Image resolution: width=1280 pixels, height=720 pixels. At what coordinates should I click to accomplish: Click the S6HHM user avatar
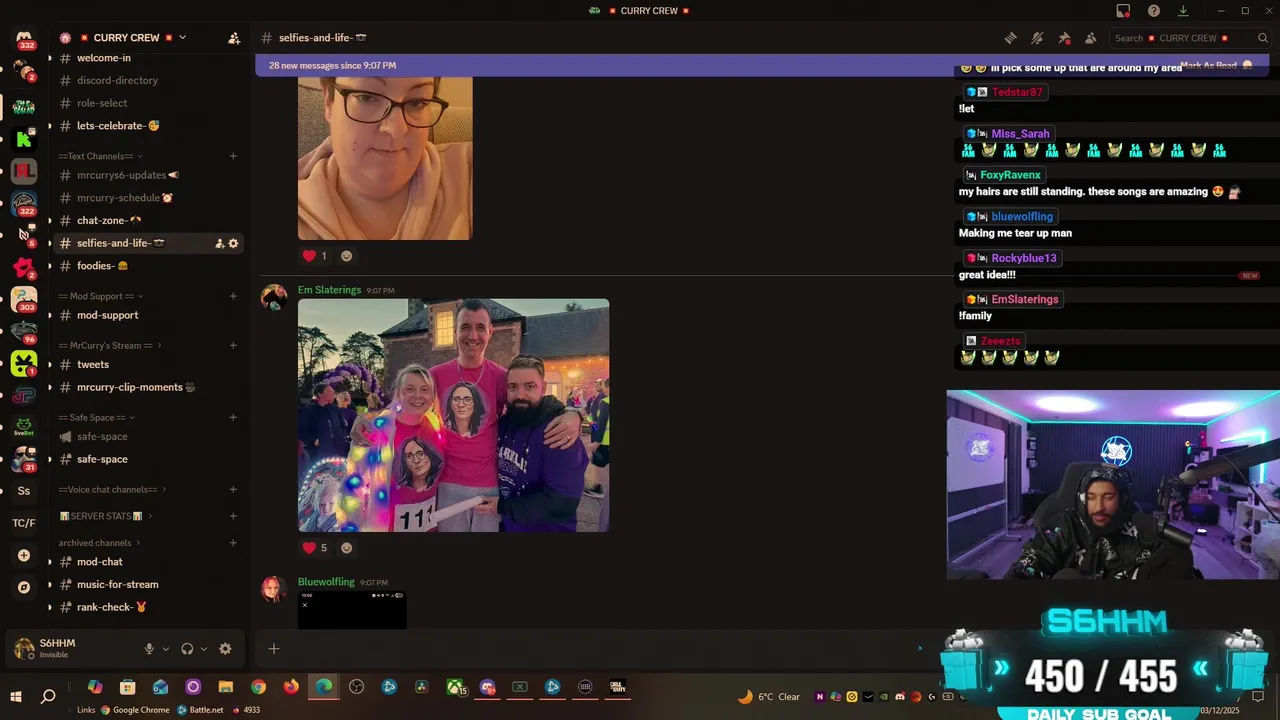(x=24, y=648)
